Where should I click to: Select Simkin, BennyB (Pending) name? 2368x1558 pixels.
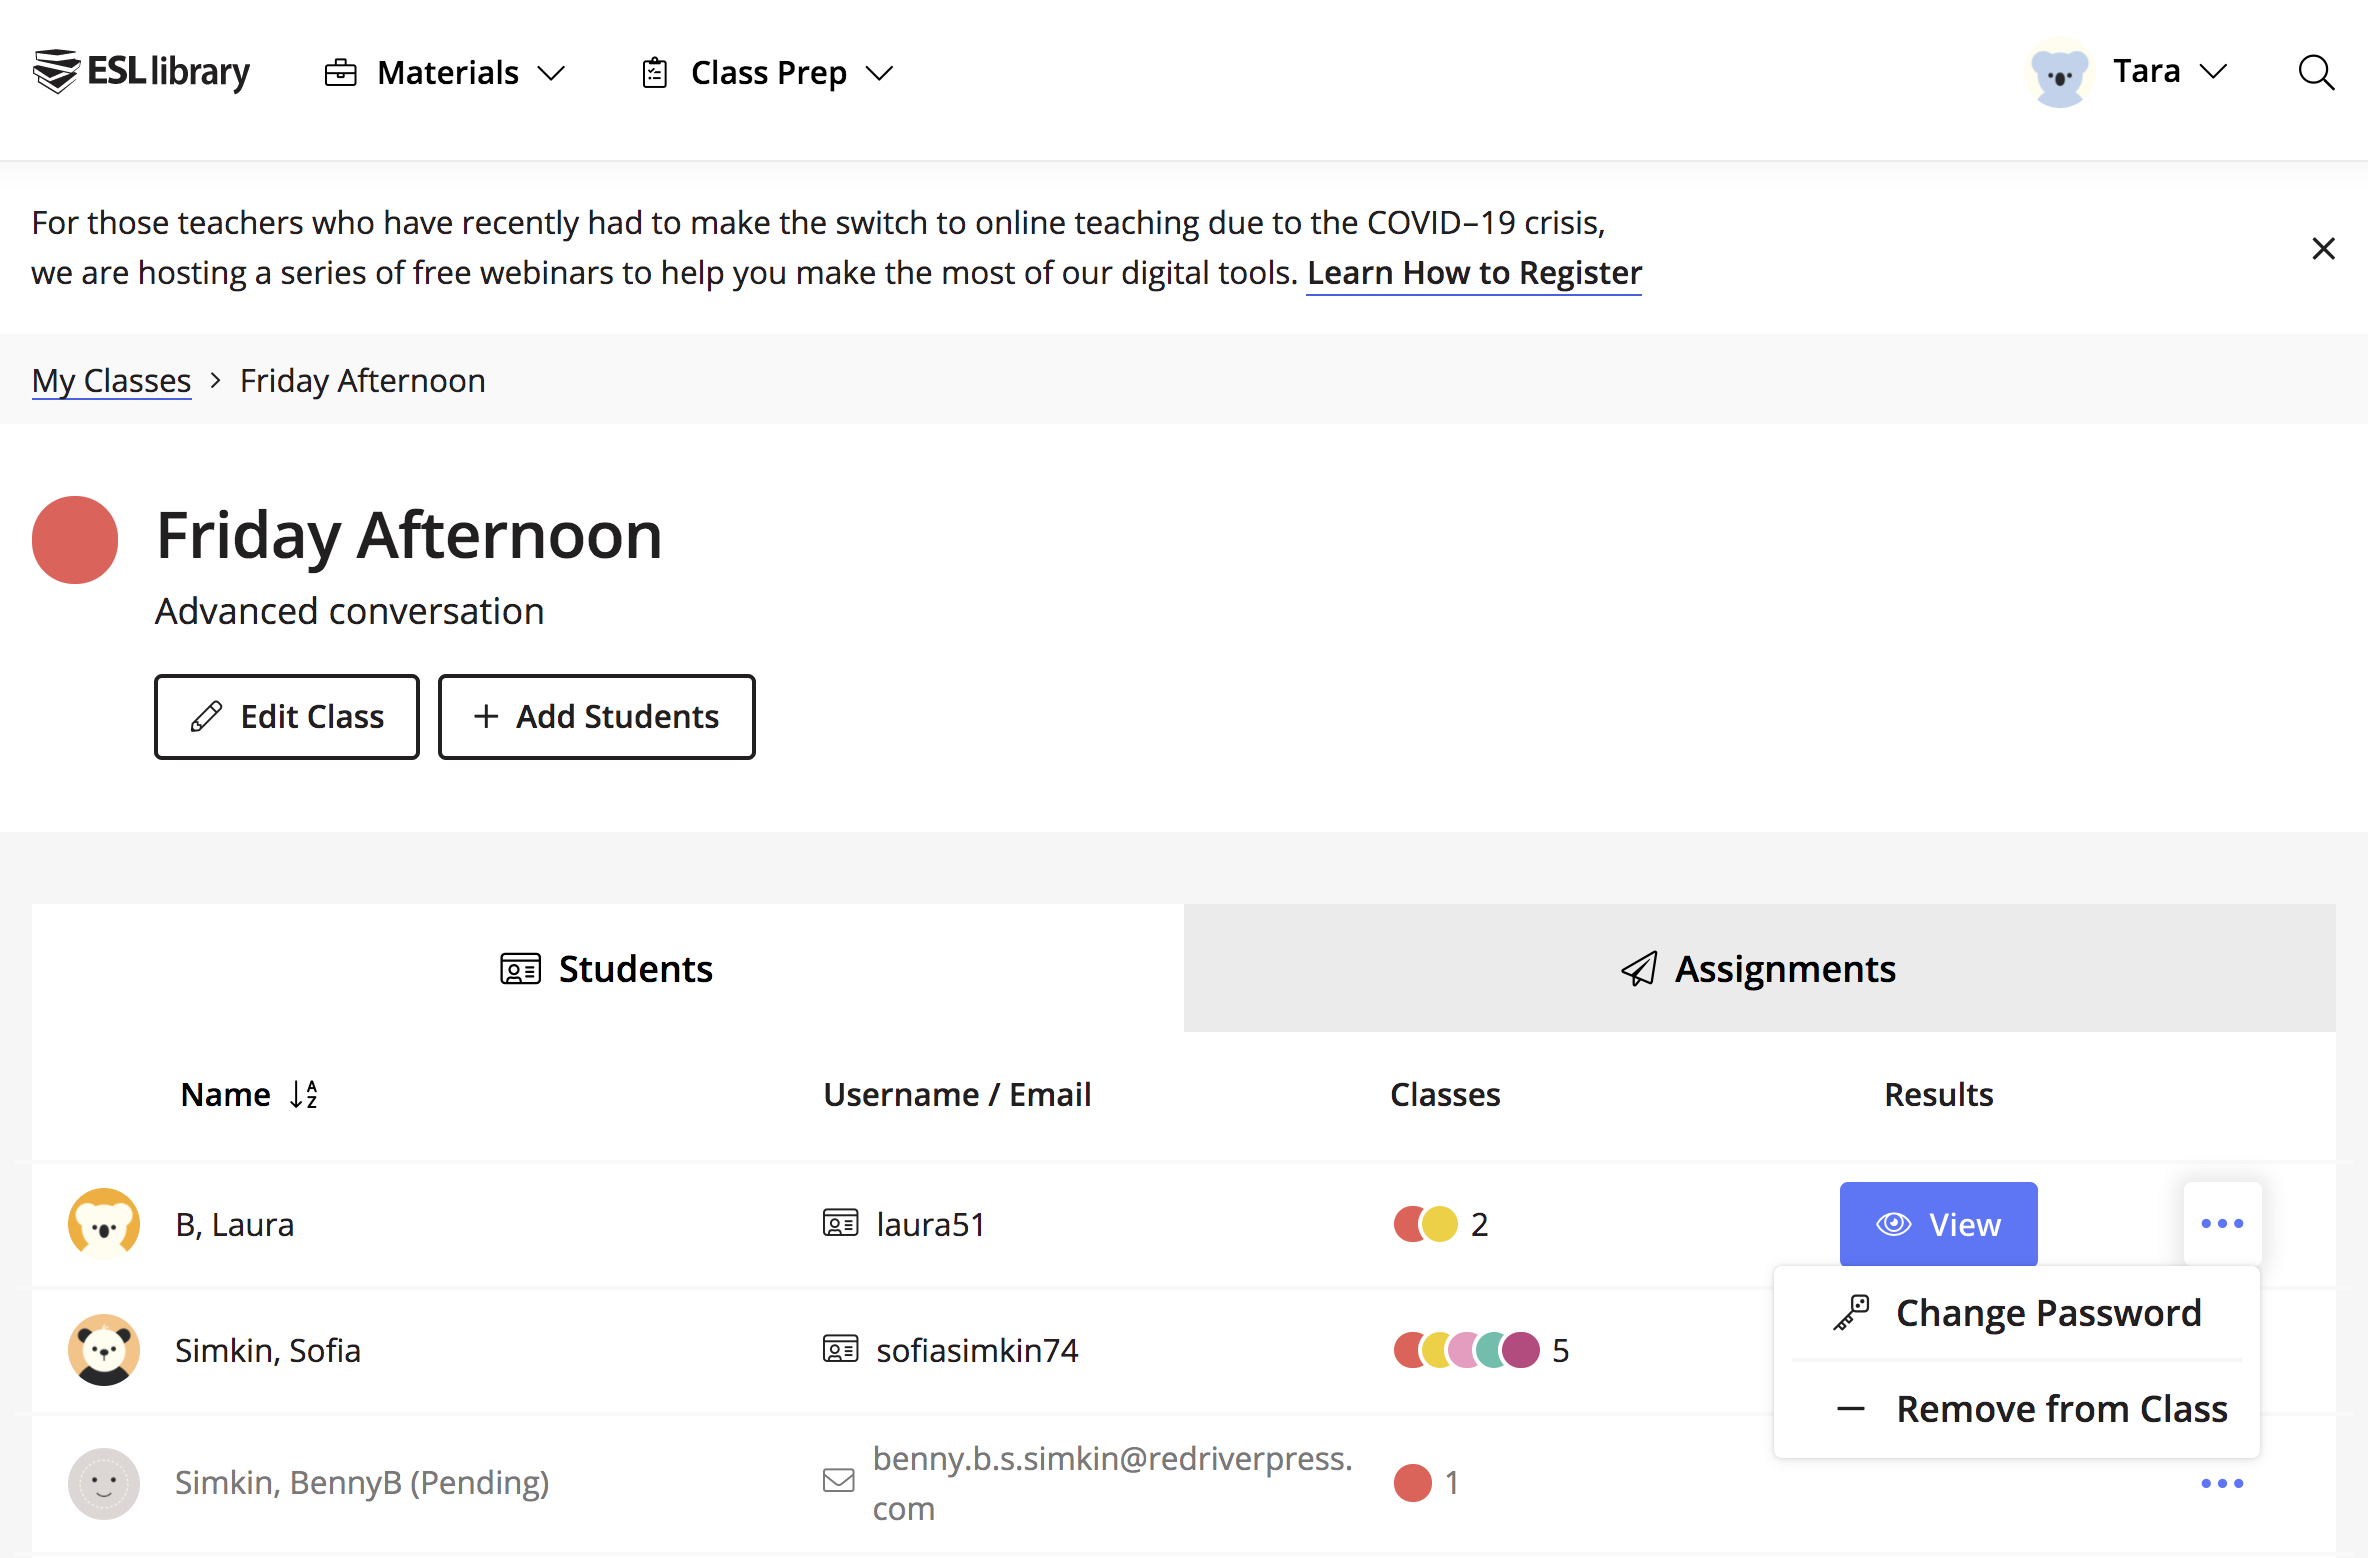[362, 1483]
